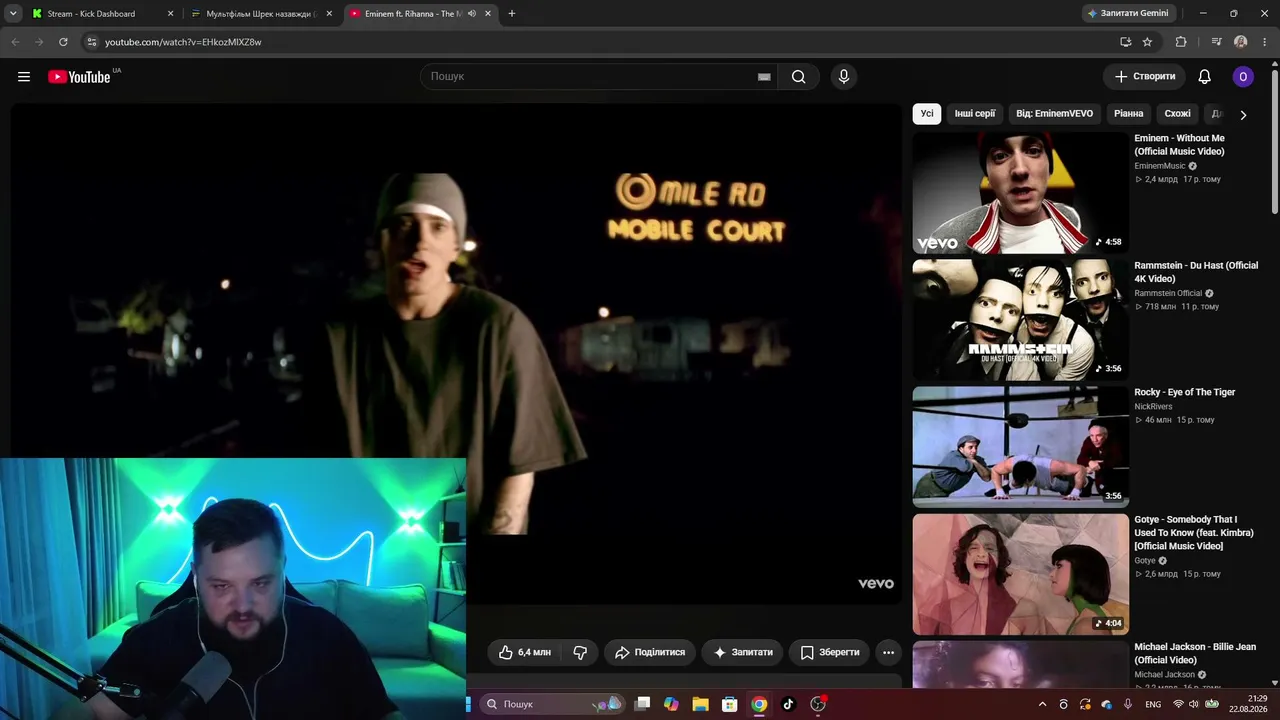The height and width of the screenshot is (720, 1280).
Task: Open Copilot from the taskbar
Action: pos(671,704)
